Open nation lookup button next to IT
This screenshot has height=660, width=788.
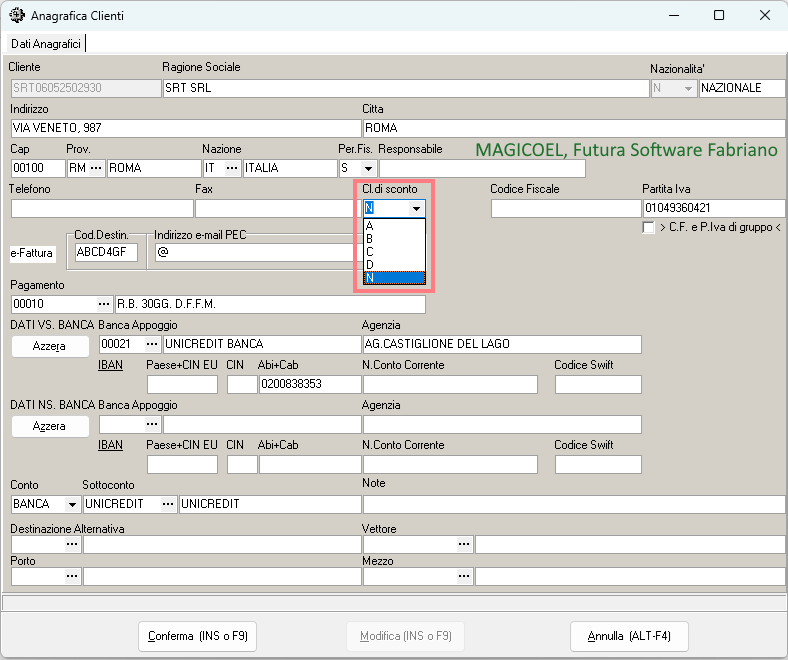click(x=232, y=168)
